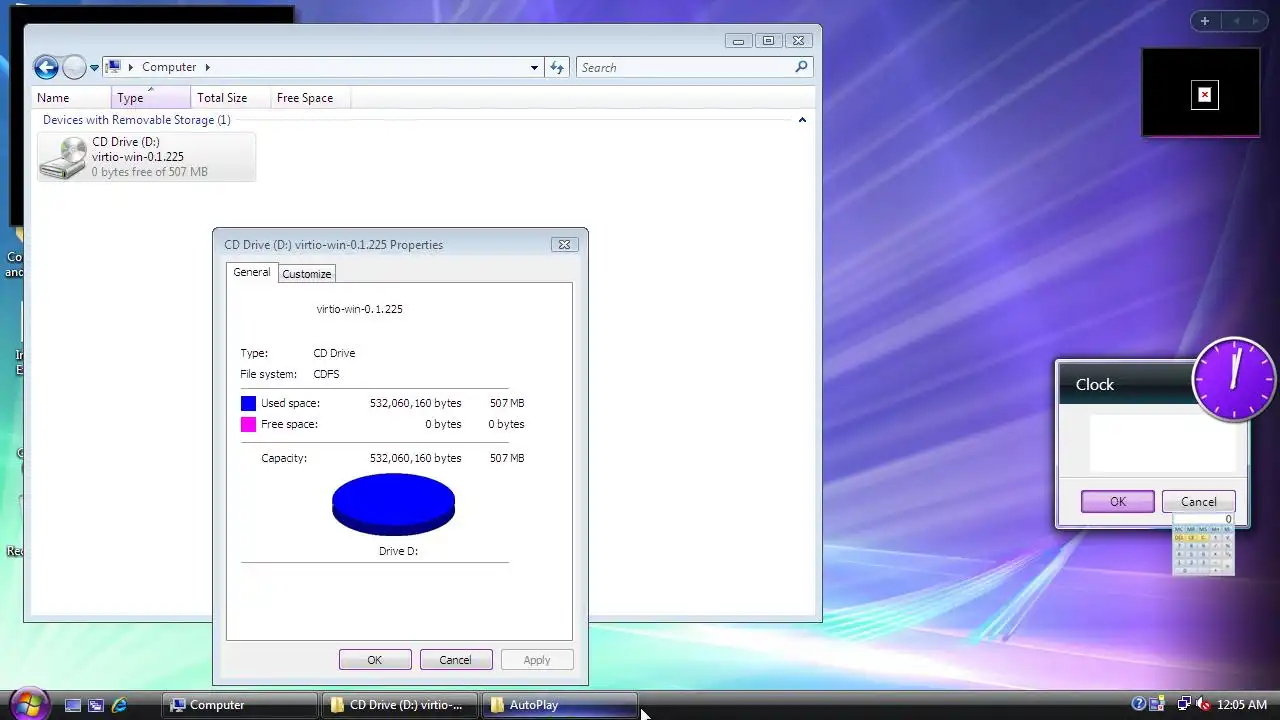Click the plus button to add gadgets
The image size is (1280, 720).
tap(1205, 21)
